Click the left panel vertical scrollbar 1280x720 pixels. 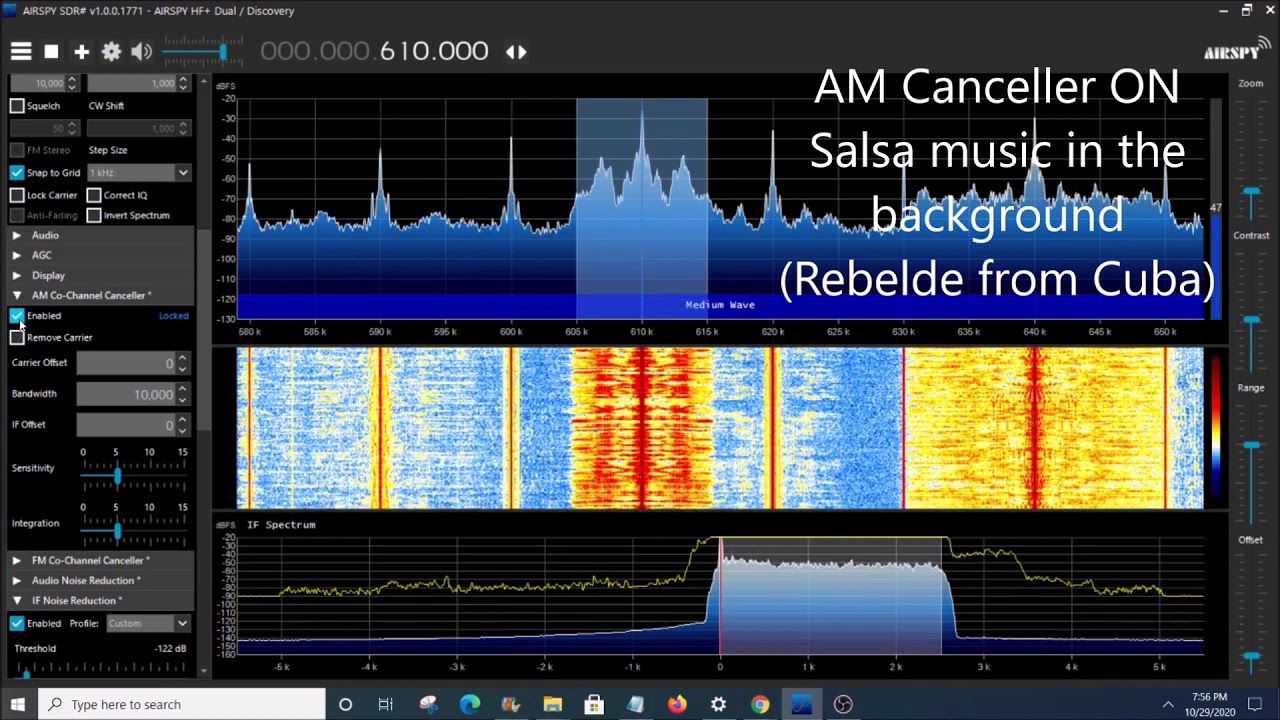(204, 330)
